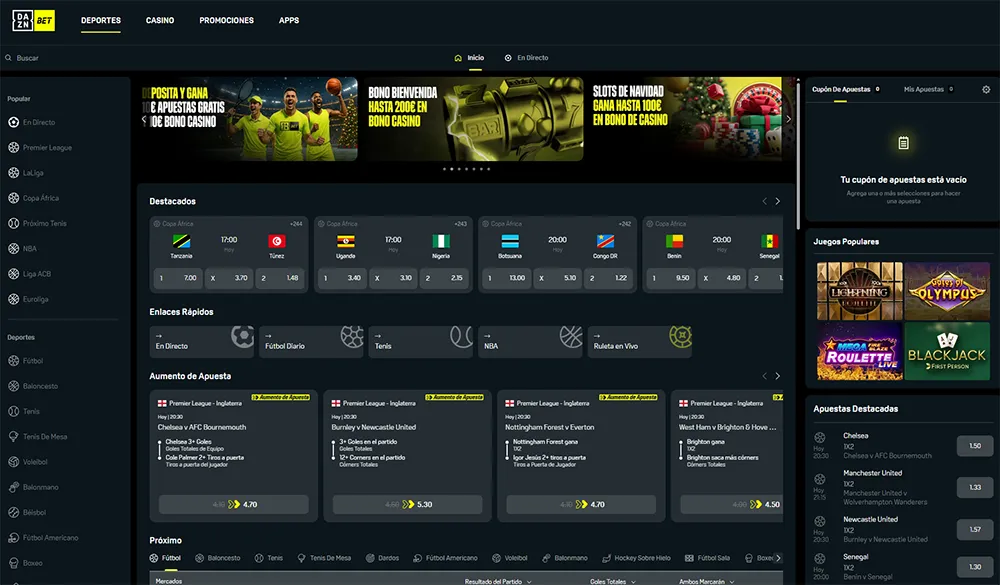Screen dimensions: 1000x585
Task: Click the Buscar search field
Action: [x=64, y=58]
